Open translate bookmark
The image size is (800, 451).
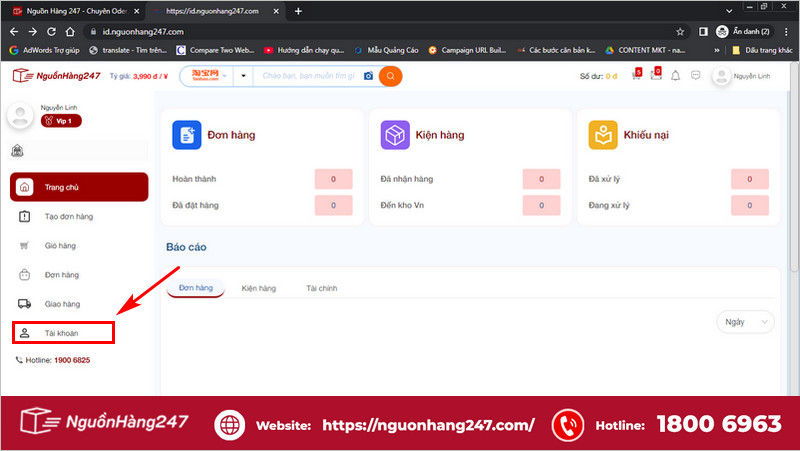pos(128,50)
